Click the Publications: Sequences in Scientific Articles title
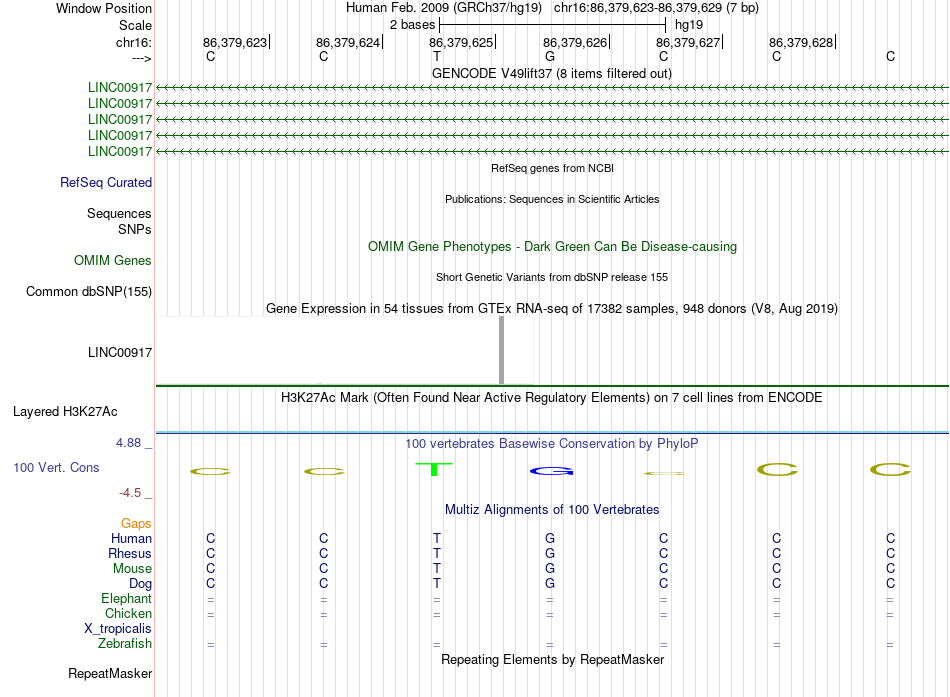This screenshot has width=950, height=697. [552, 199]
